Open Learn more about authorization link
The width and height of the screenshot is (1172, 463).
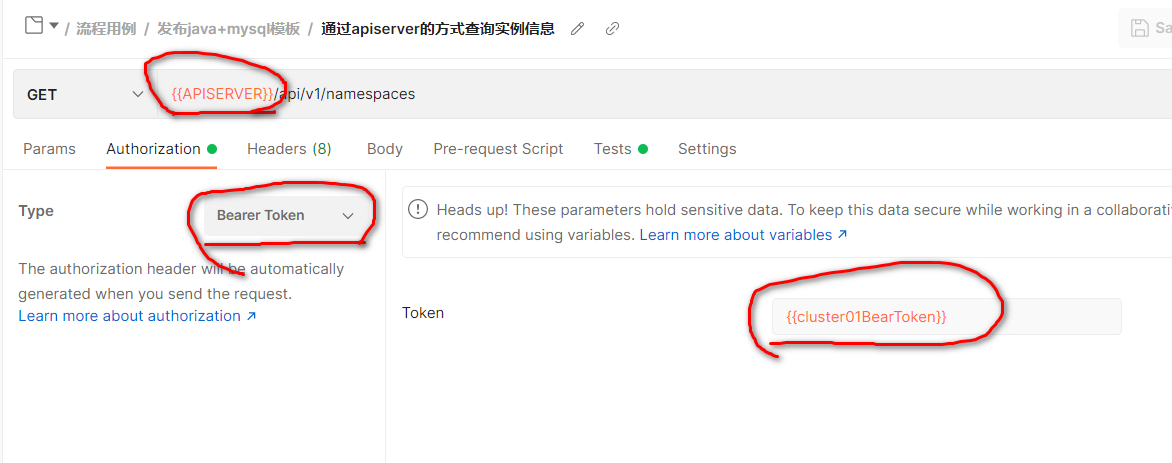pyautogui.click(x=137, y=316)
